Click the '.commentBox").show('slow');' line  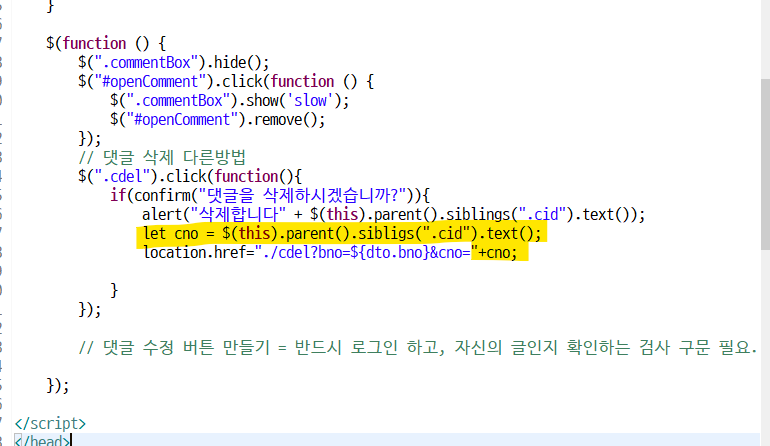click(229, 101)
